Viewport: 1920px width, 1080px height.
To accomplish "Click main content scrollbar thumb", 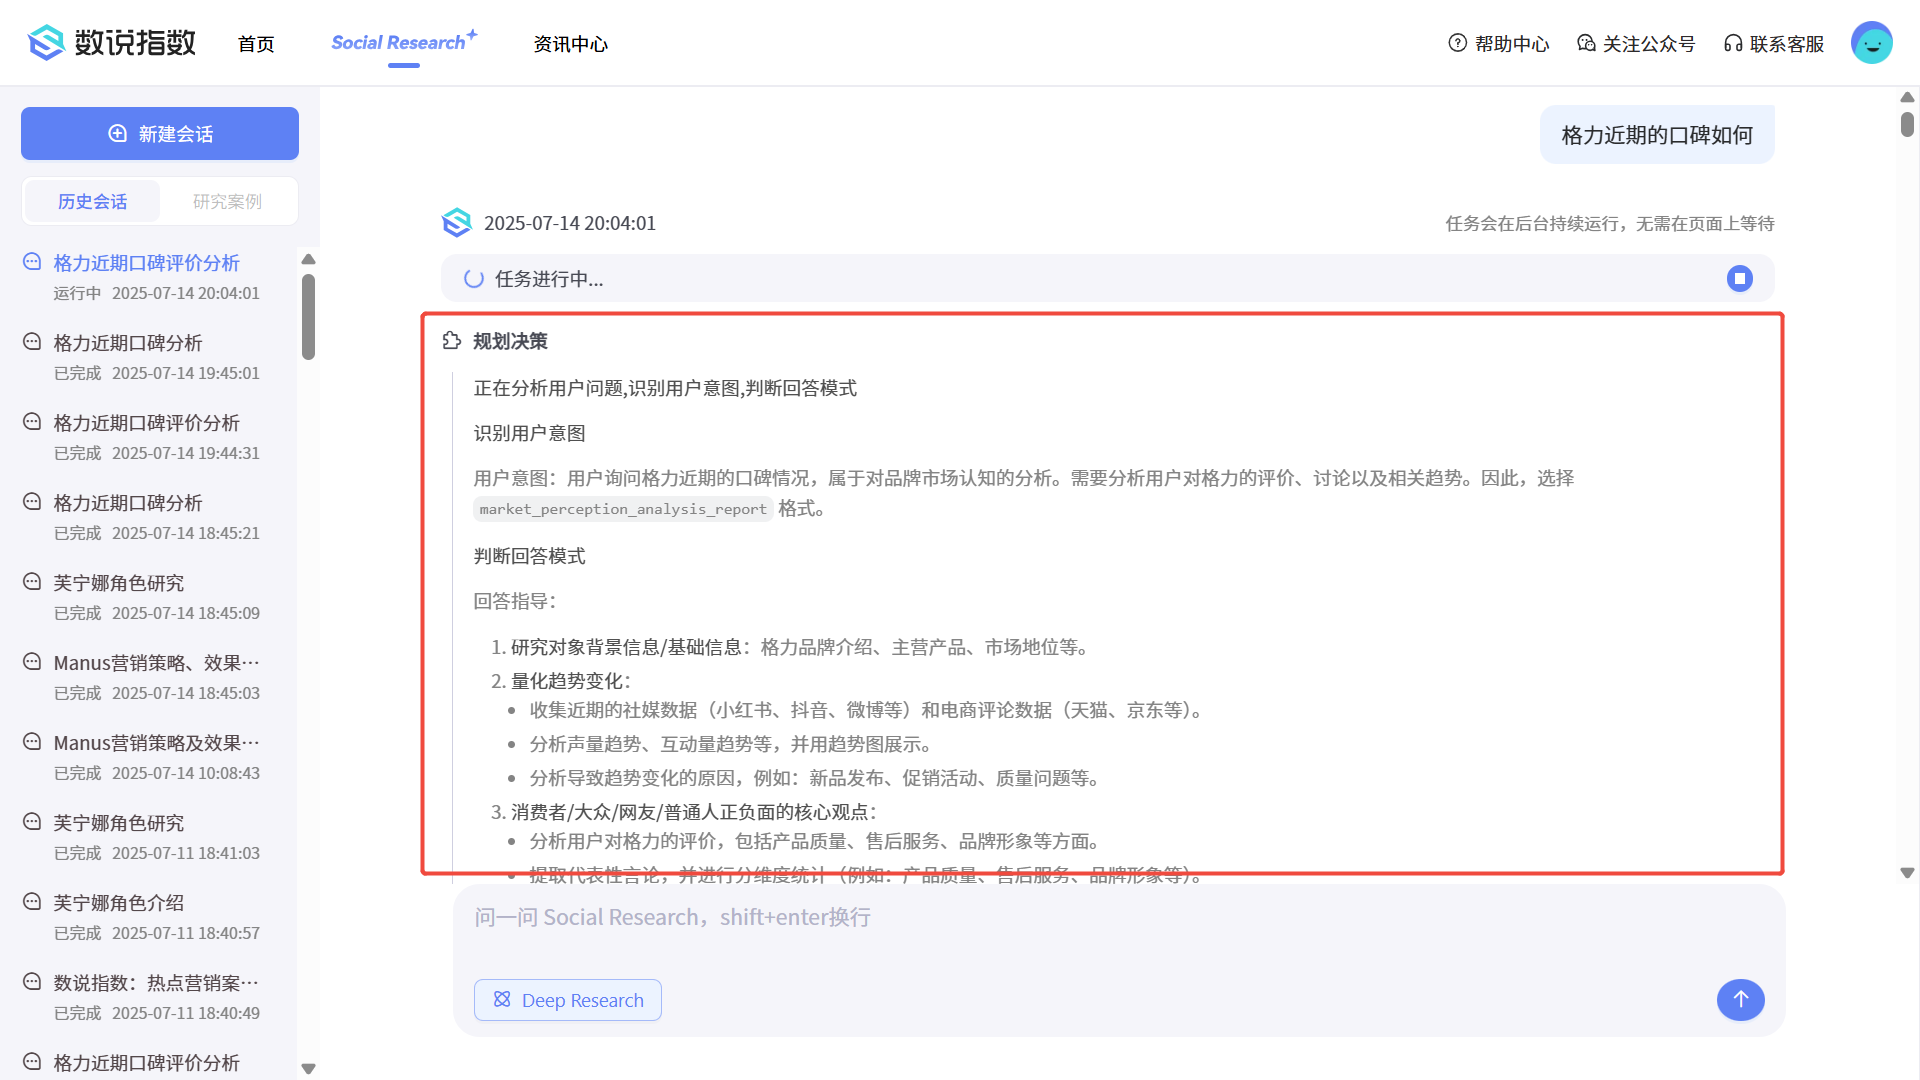I will click(x=1907, y=124).
